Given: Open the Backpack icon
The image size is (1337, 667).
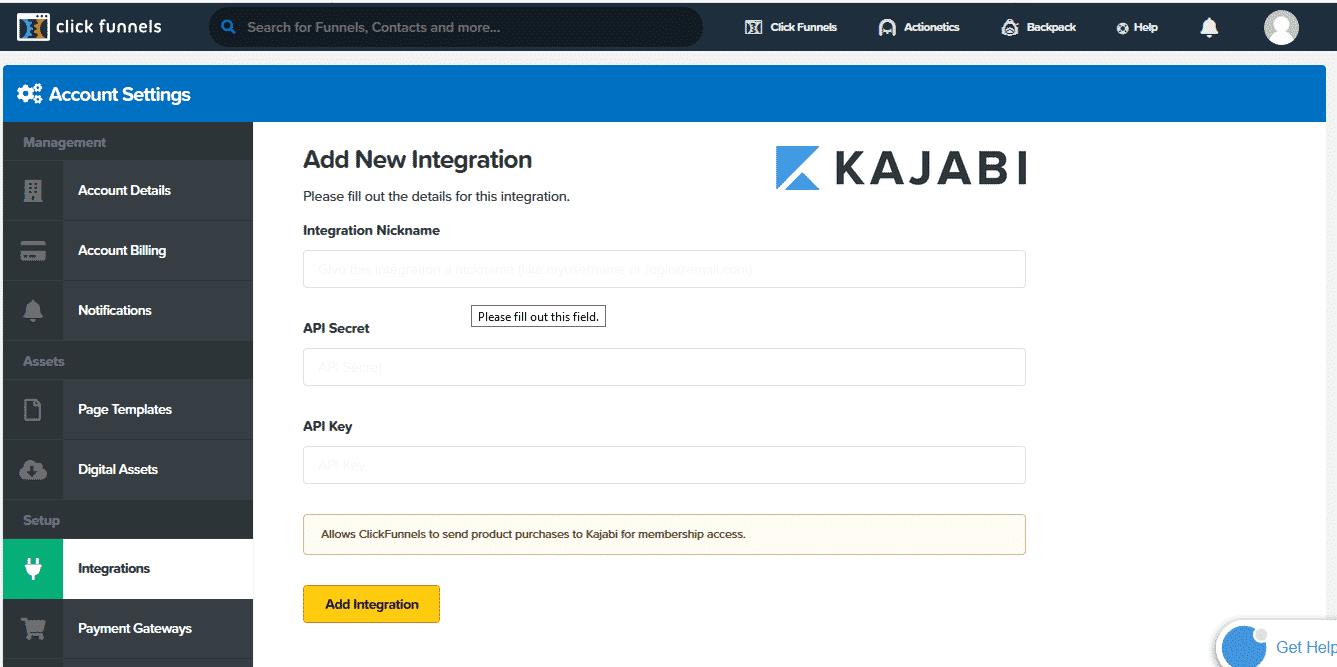Looking at the screenshot, I should click(x=1010, y=27).
